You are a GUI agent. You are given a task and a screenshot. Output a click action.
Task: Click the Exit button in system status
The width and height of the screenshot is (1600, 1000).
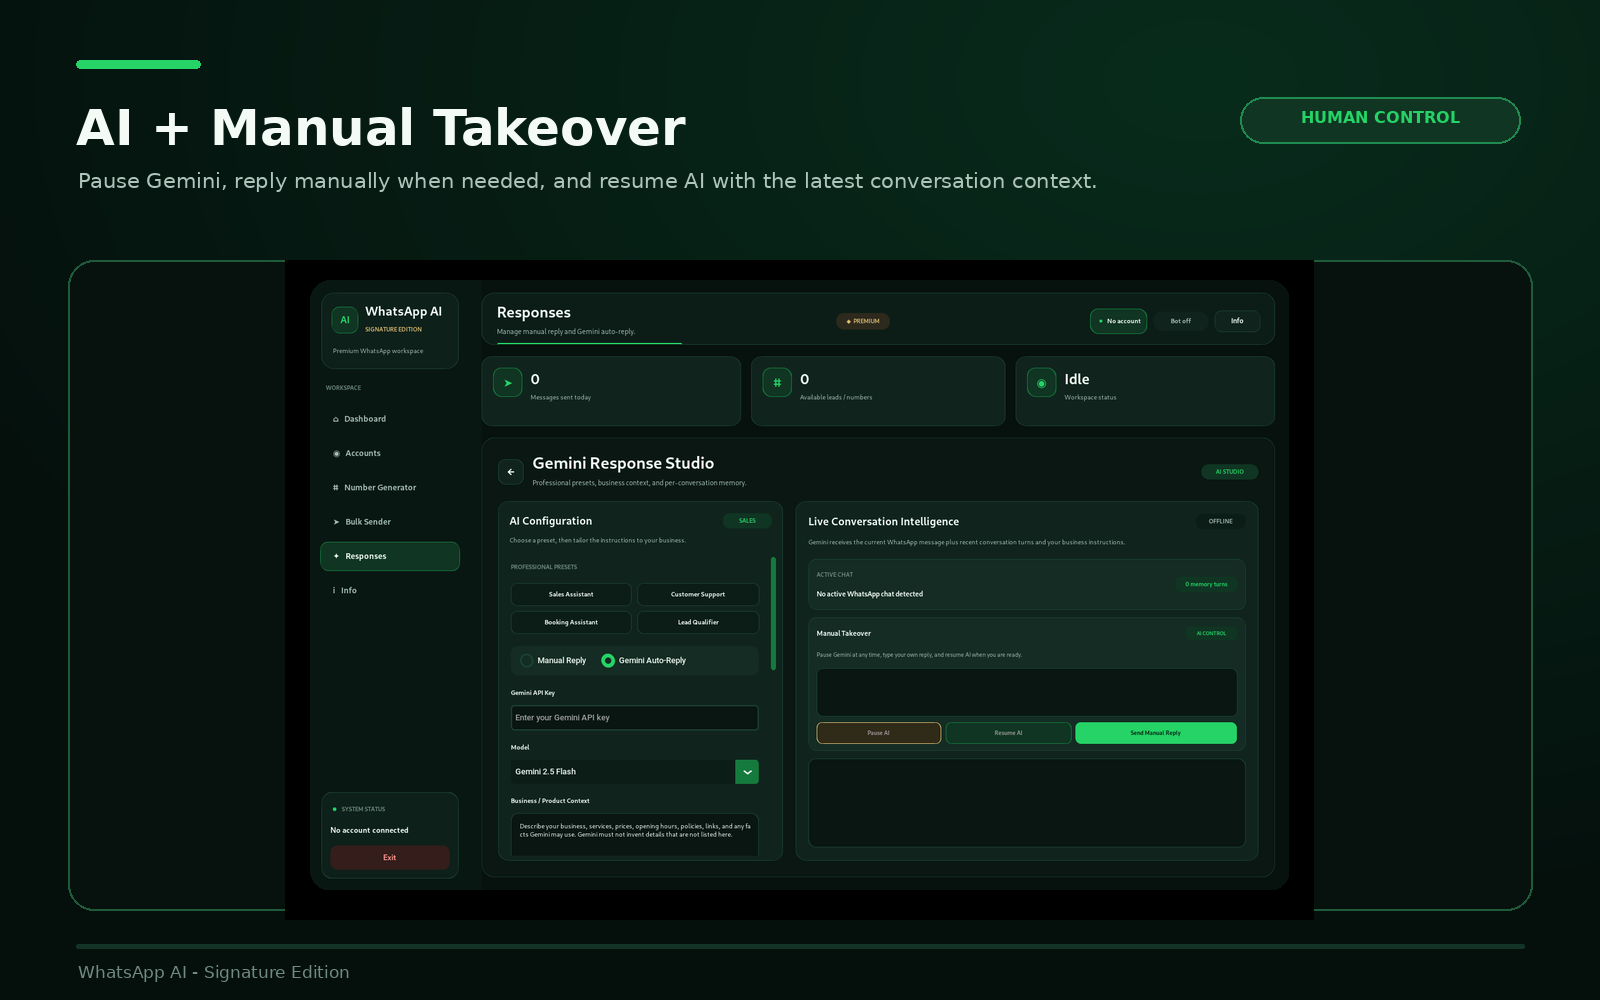[x=390, y=857]
